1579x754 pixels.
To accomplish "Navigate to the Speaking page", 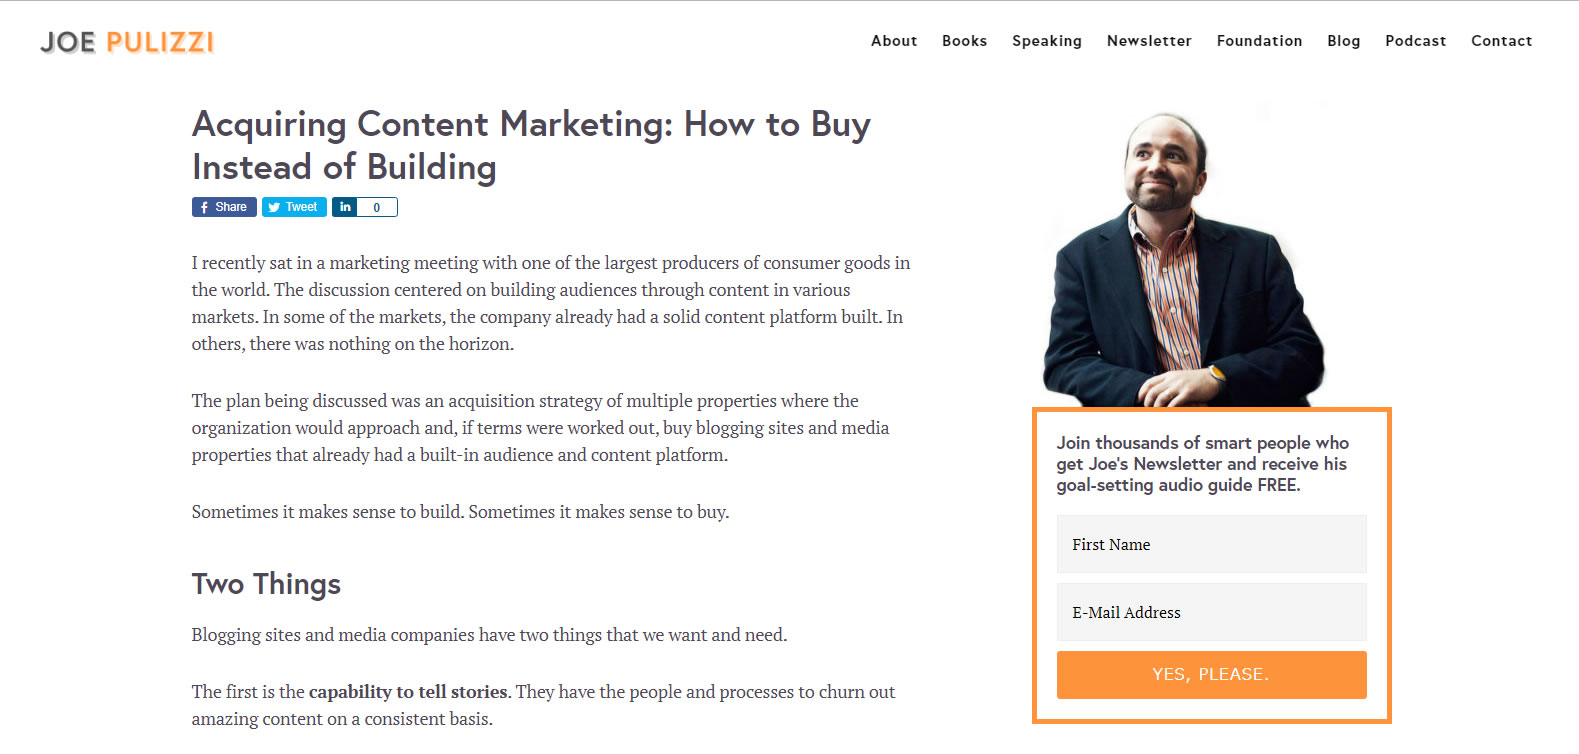I will click(x=1046, y=41).
